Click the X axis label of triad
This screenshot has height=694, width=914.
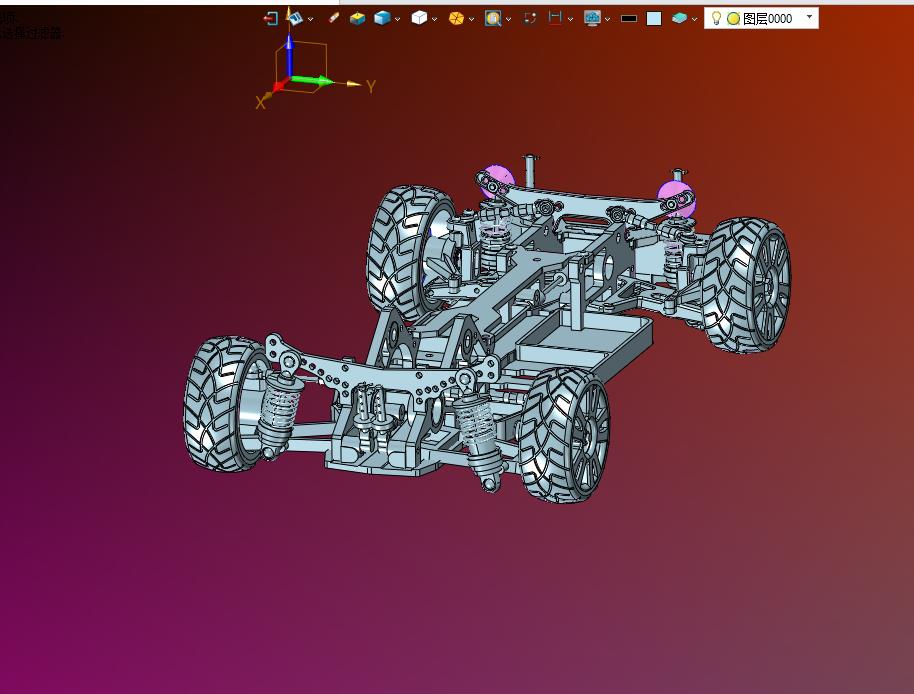click(x=260, y=103)
